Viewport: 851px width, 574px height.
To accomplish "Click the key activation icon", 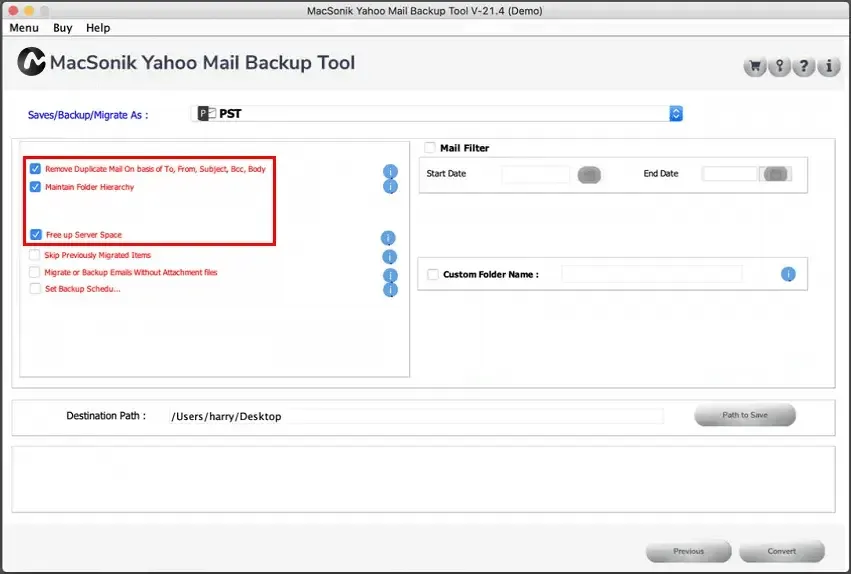I will (x=779, y=67).
